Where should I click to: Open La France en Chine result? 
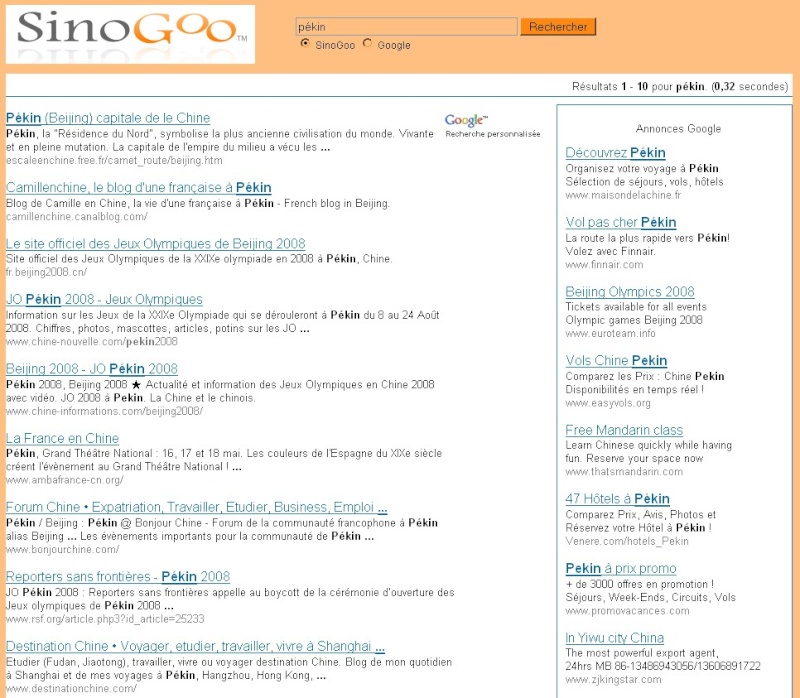[x=62, y=438]
